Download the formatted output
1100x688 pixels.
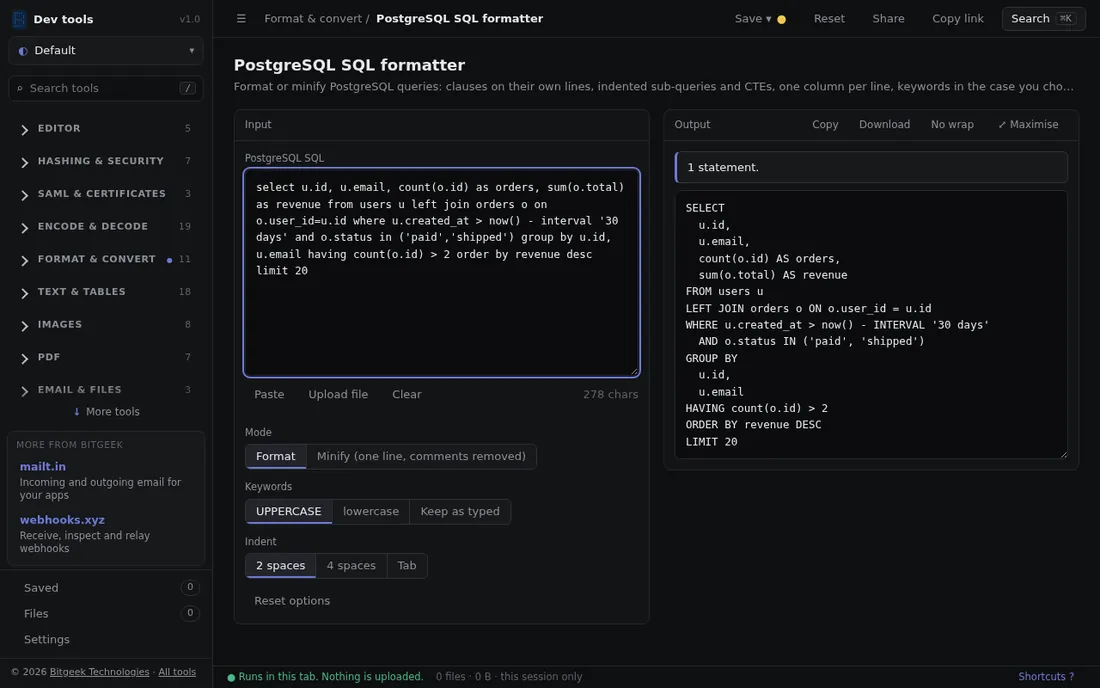(x=884, y=124)
